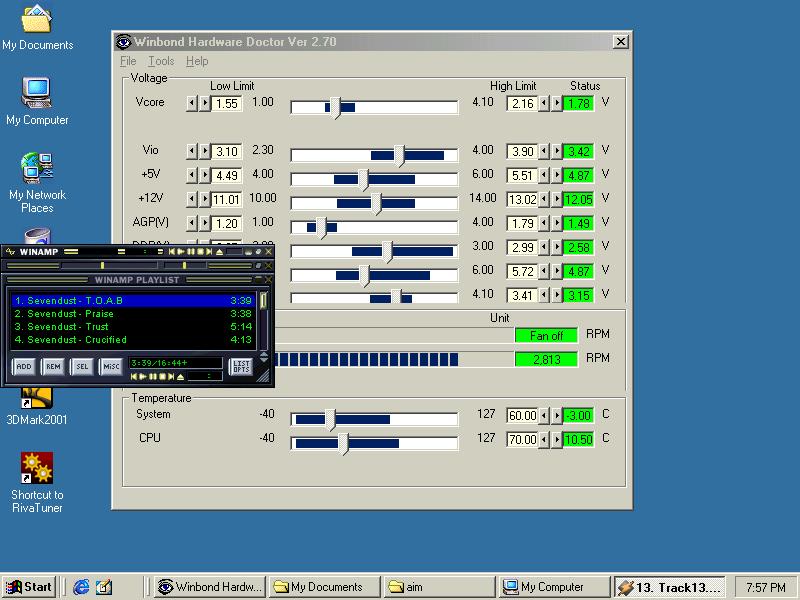
Task: Open the My Documents desktop icon
Action: [37, 28]
